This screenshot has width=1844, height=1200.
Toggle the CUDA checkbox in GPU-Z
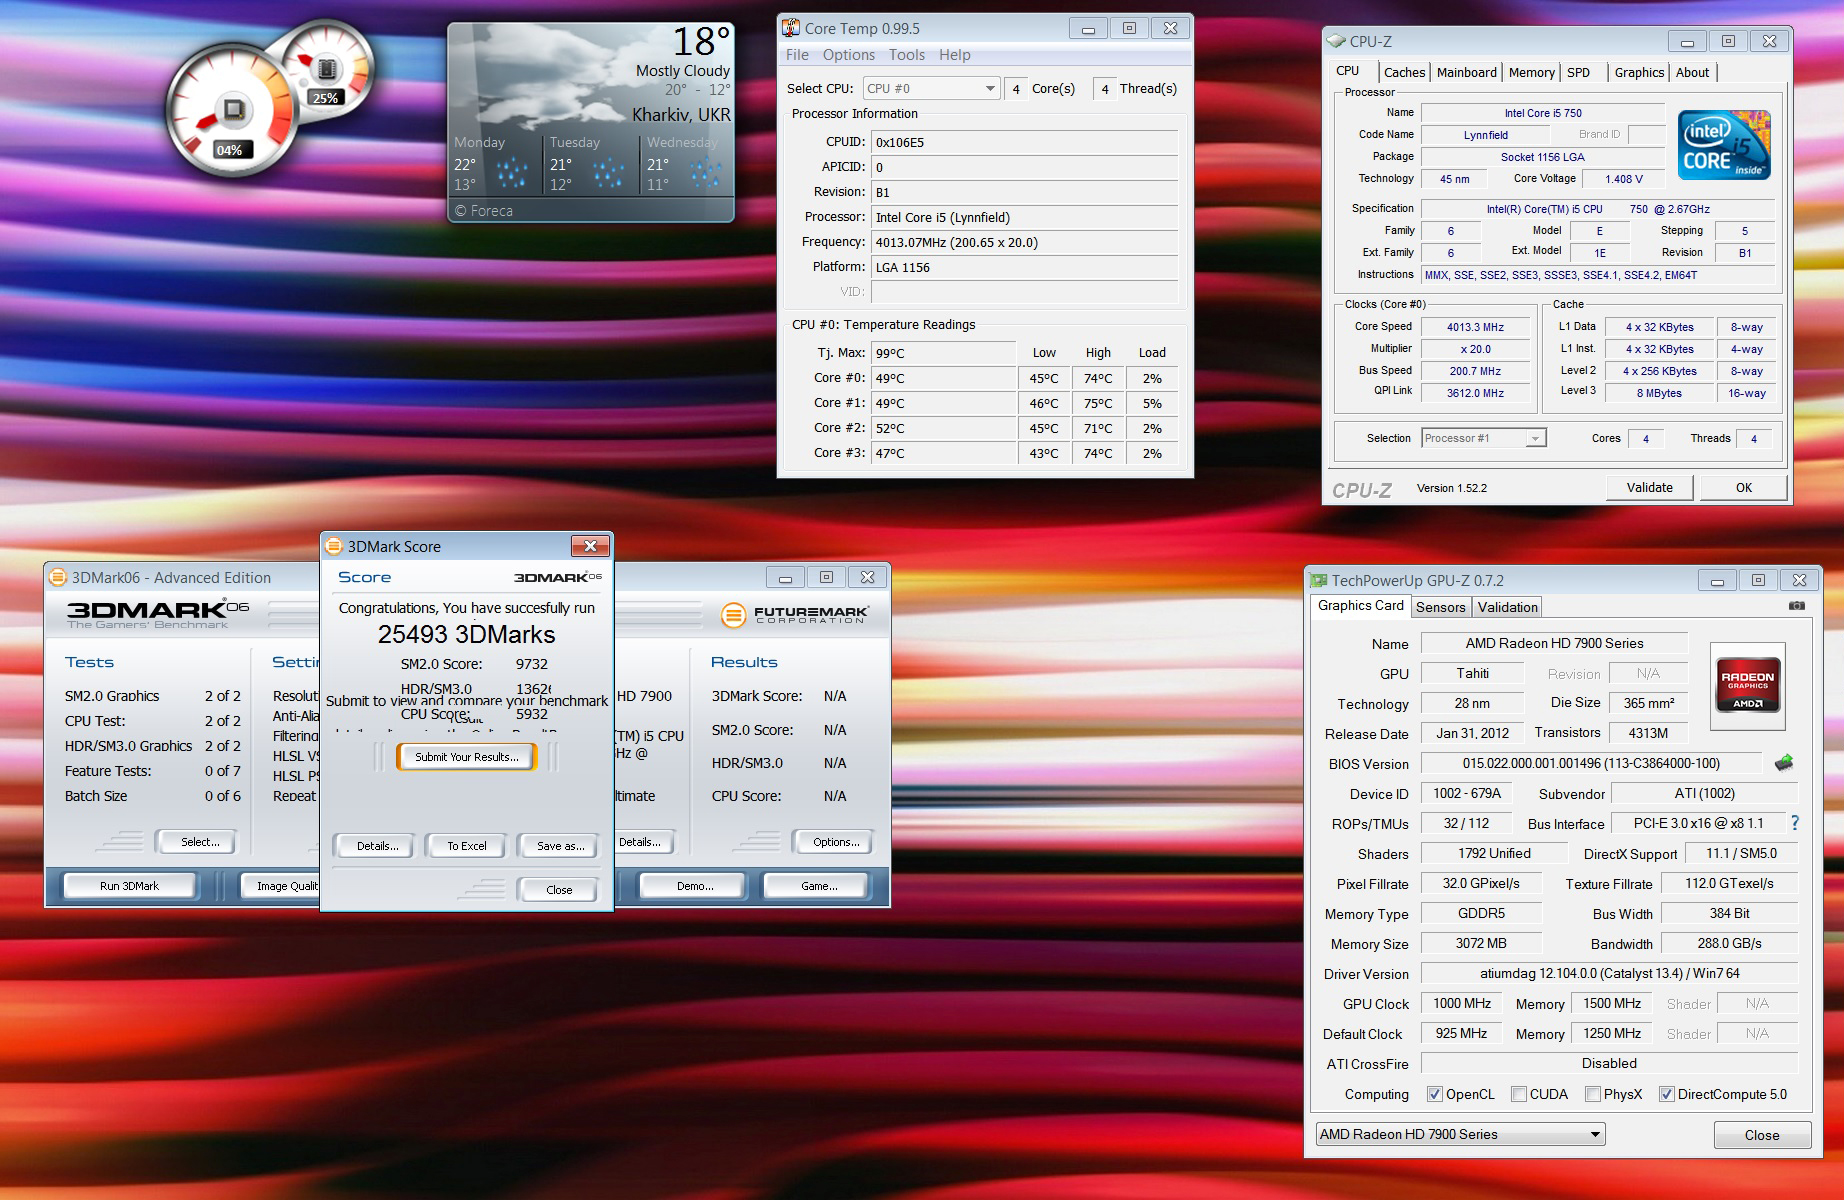(x=1519, y=1094)
